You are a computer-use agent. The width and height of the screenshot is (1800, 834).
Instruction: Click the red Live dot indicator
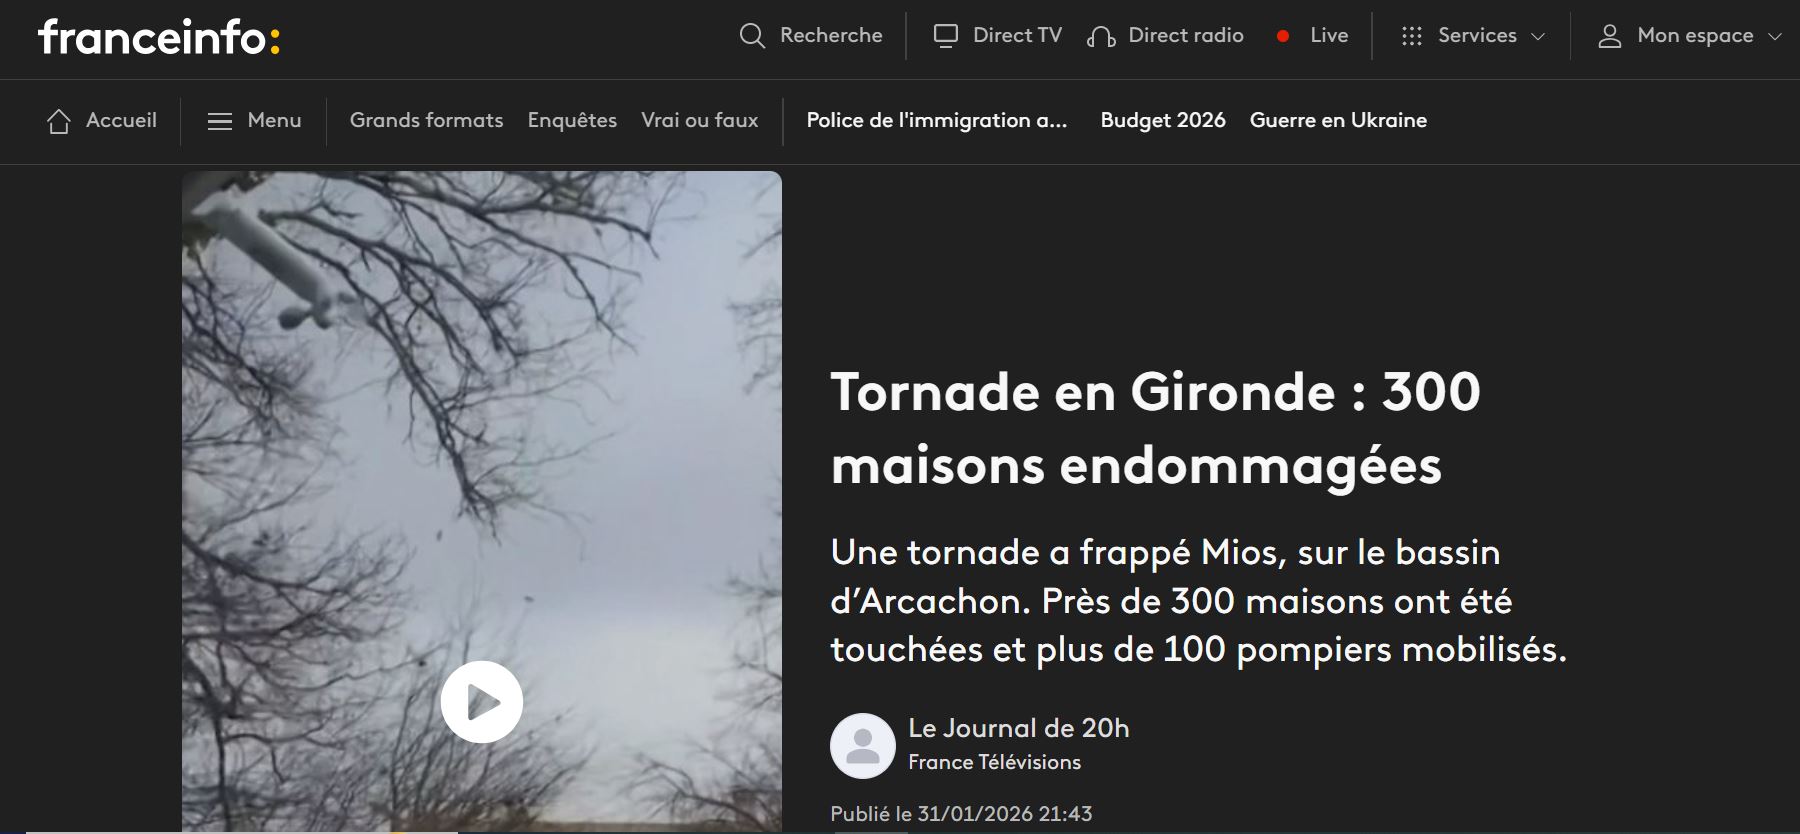click(x=1283, y=36)
